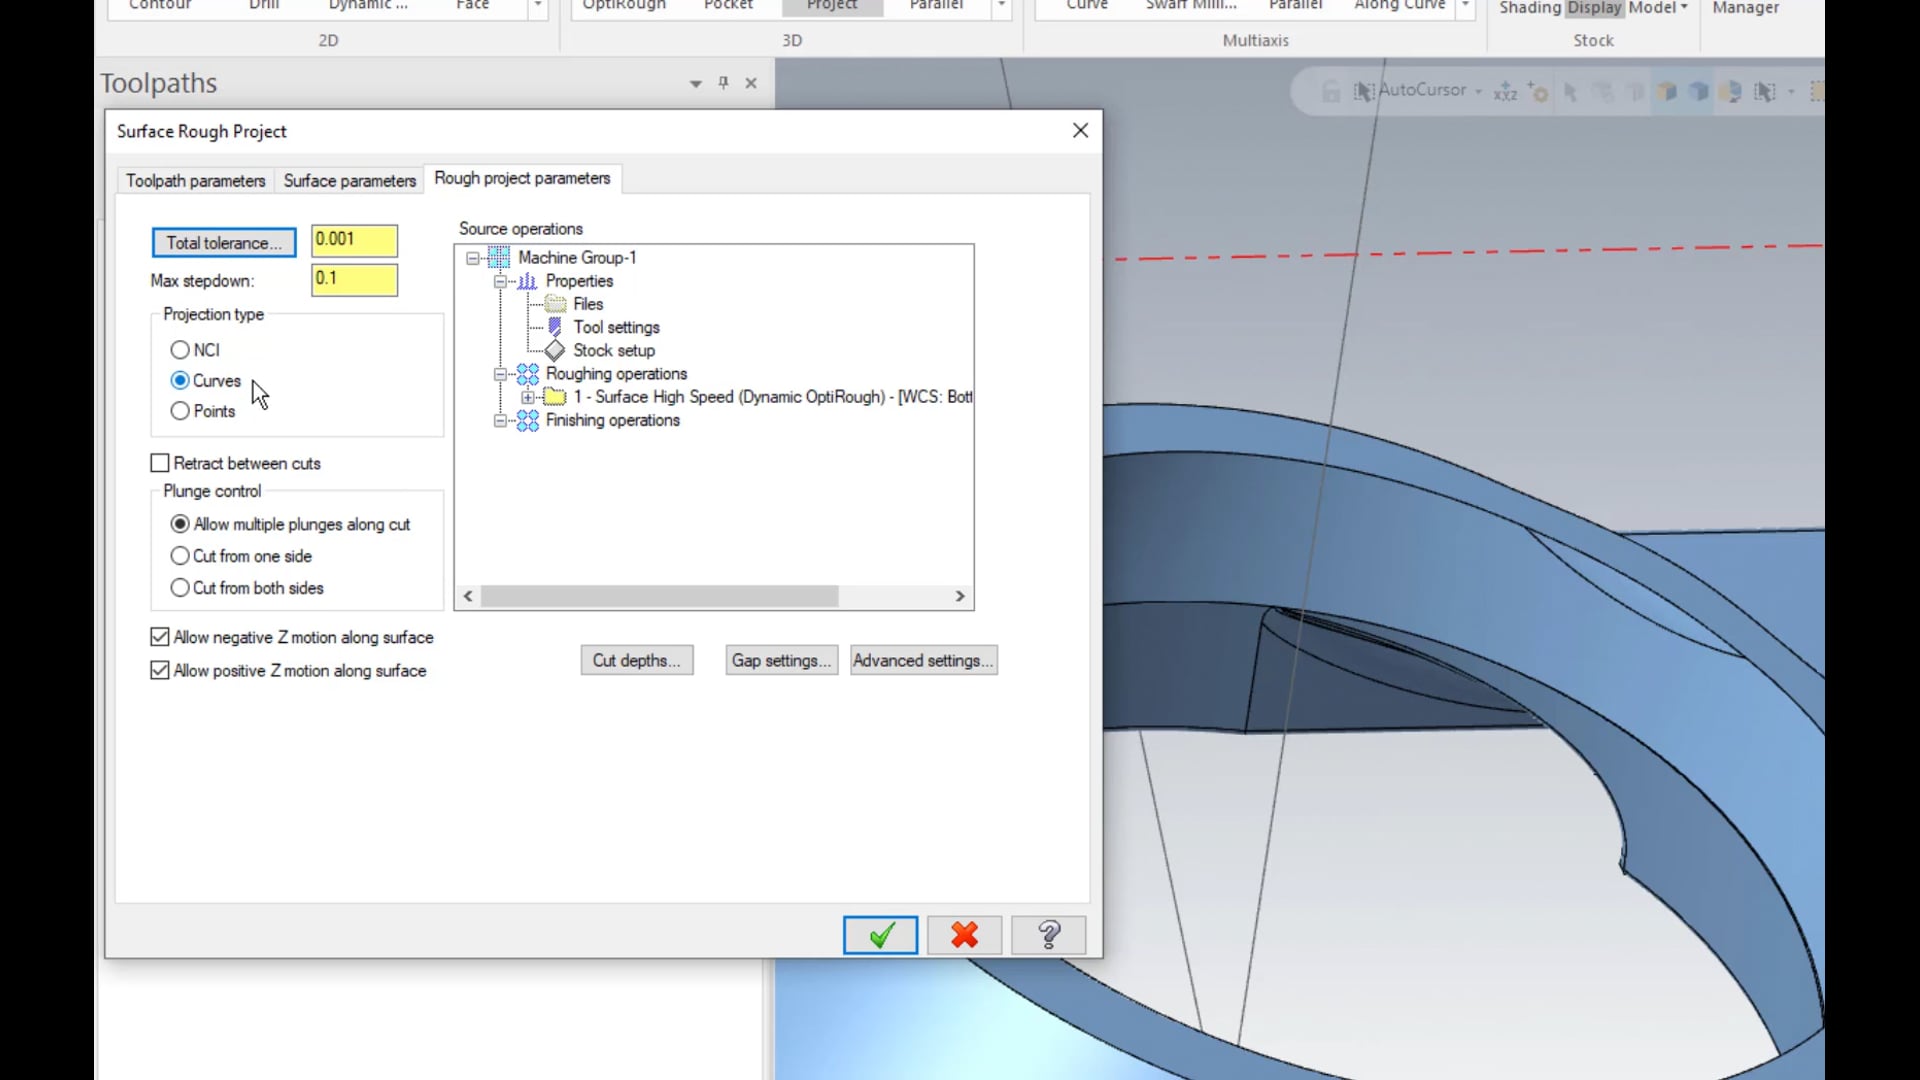Open the Cut depths dialog button
The image size is (1920, 1080).
coord(637,661)
